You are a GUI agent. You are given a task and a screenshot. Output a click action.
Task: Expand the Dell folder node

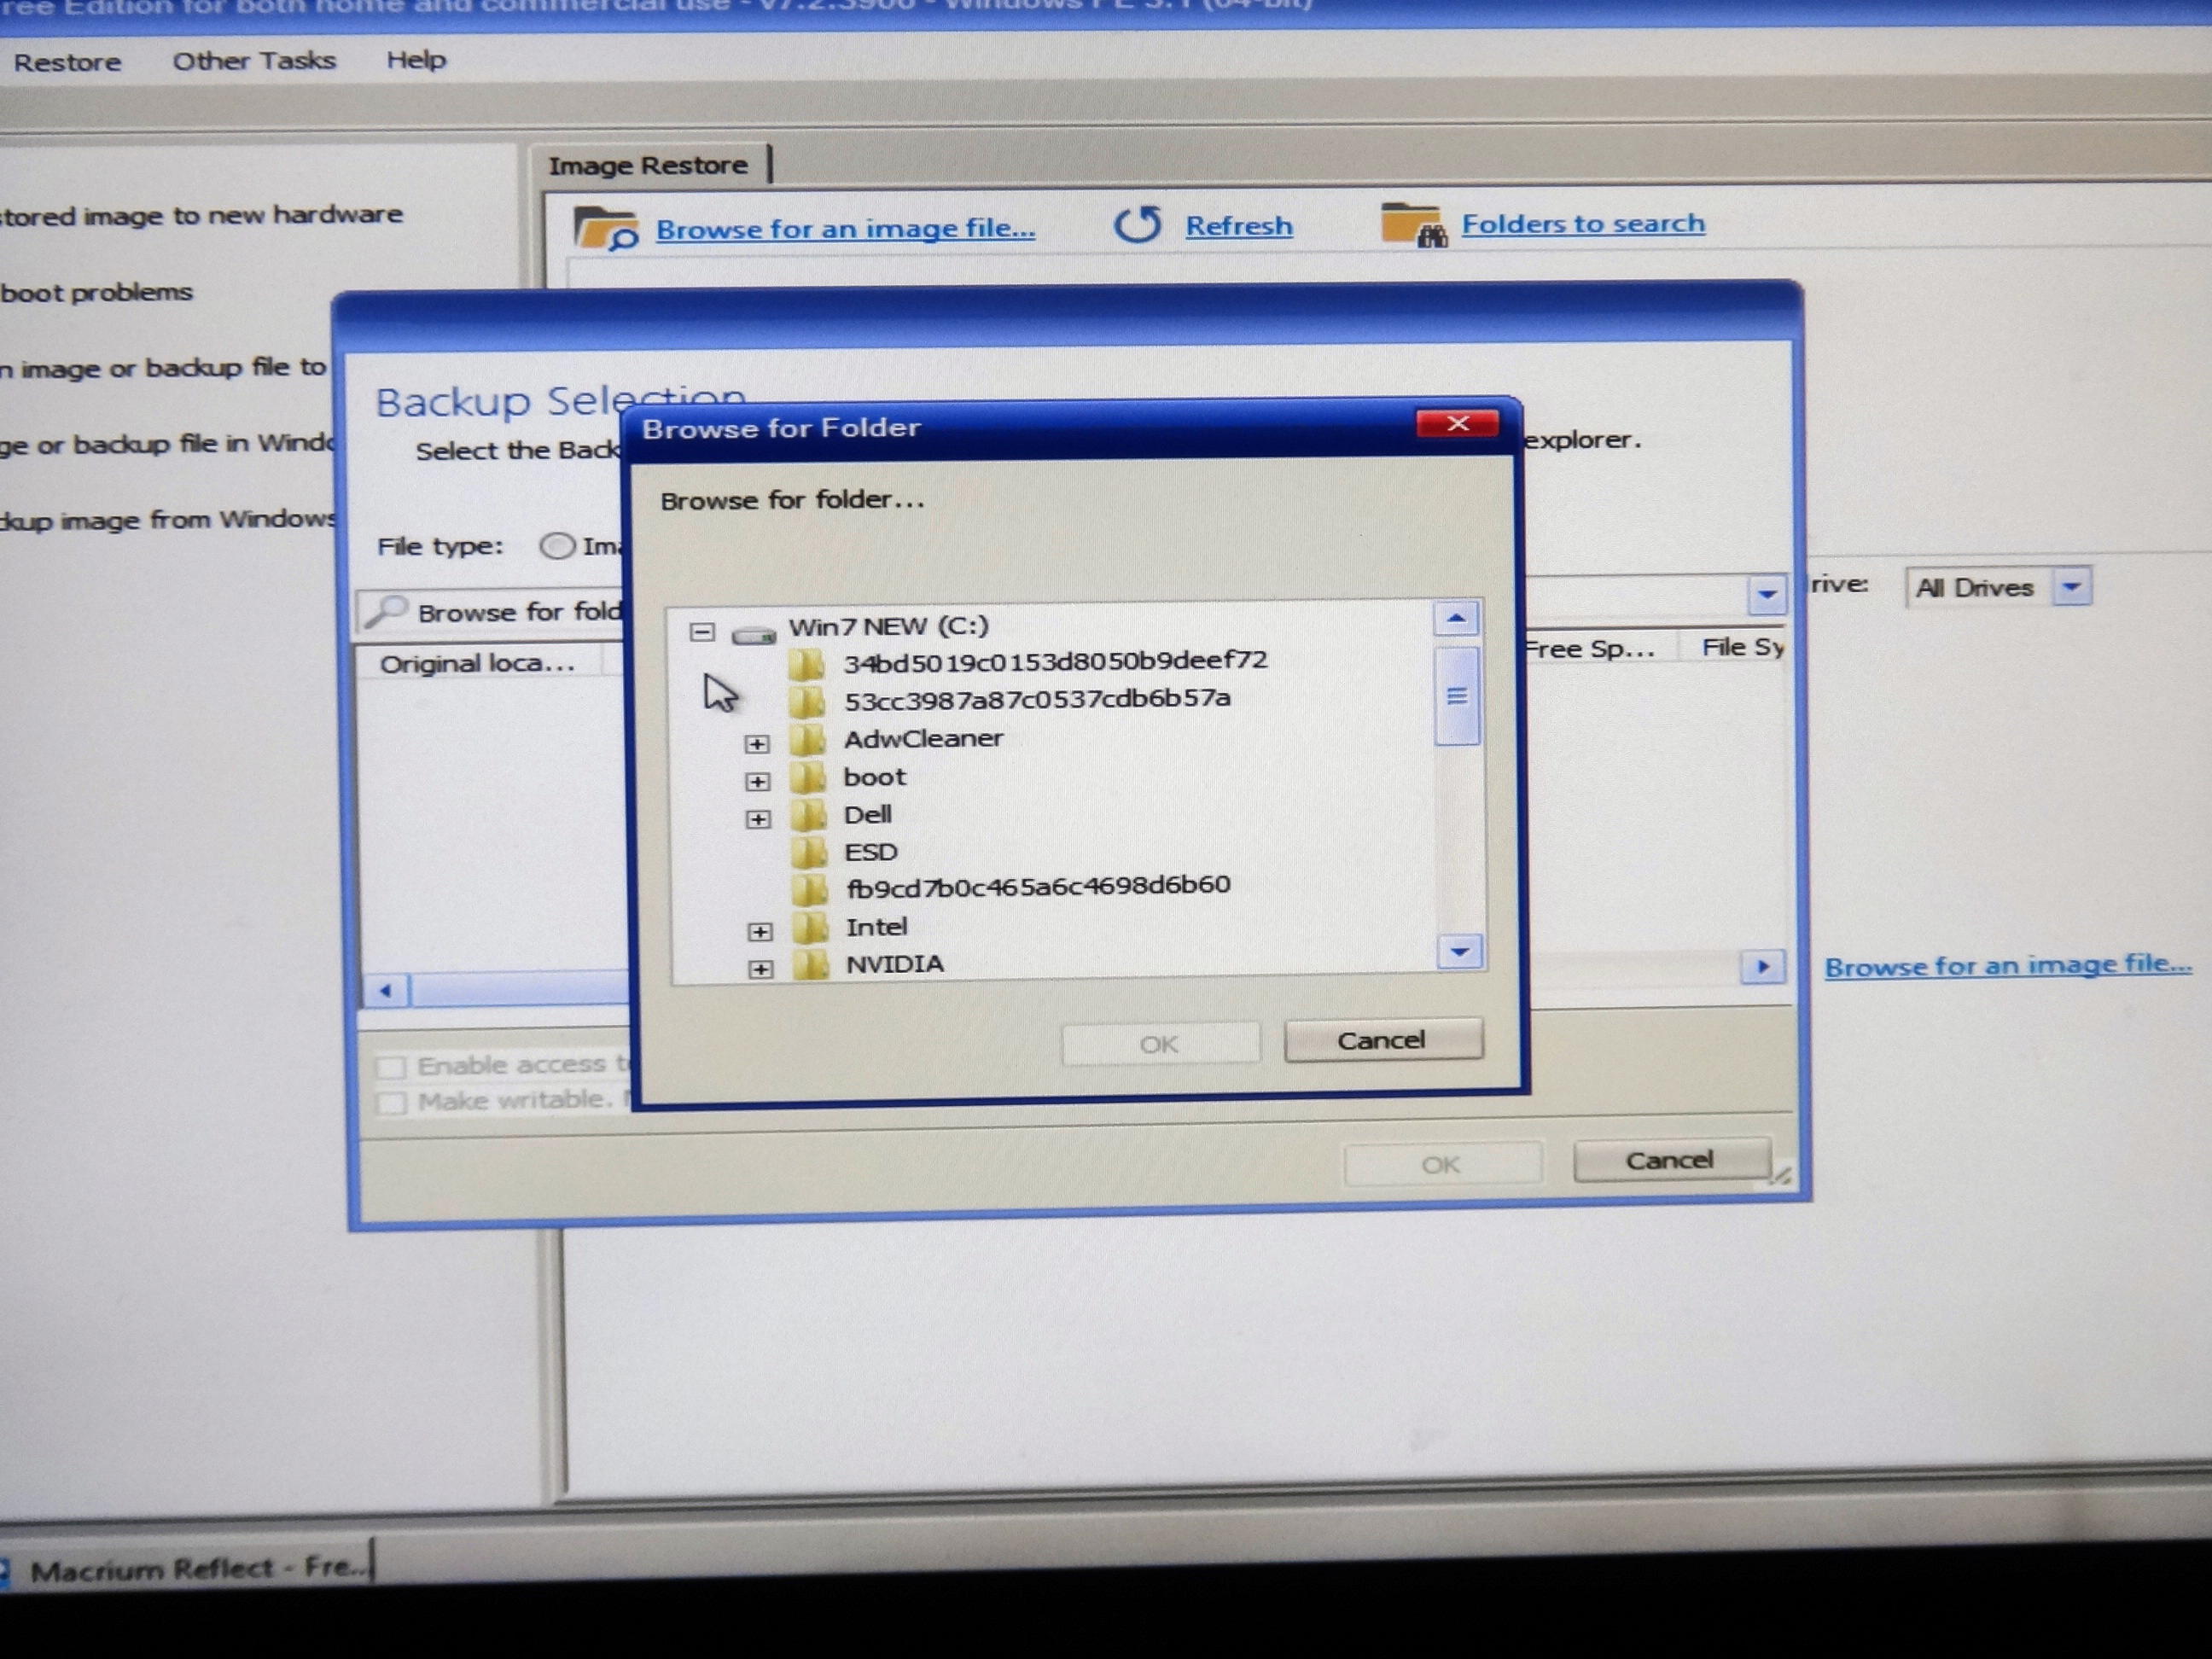pyautogui.click(x=758, y=819)
